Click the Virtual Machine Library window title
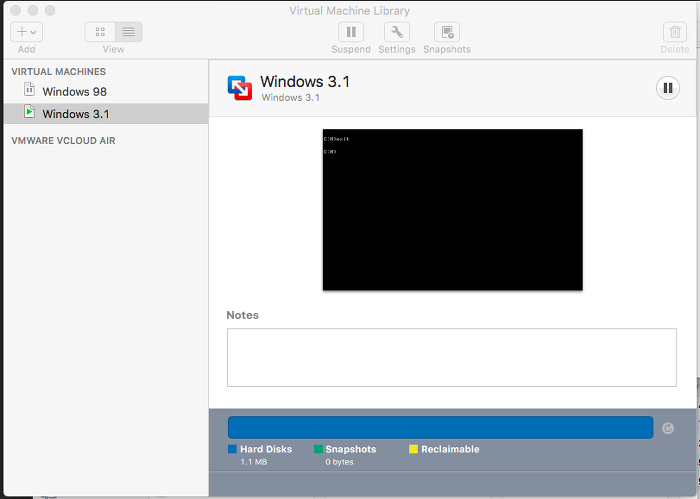The height and width of the screenshot is (499, 700). tap(350, 11)
